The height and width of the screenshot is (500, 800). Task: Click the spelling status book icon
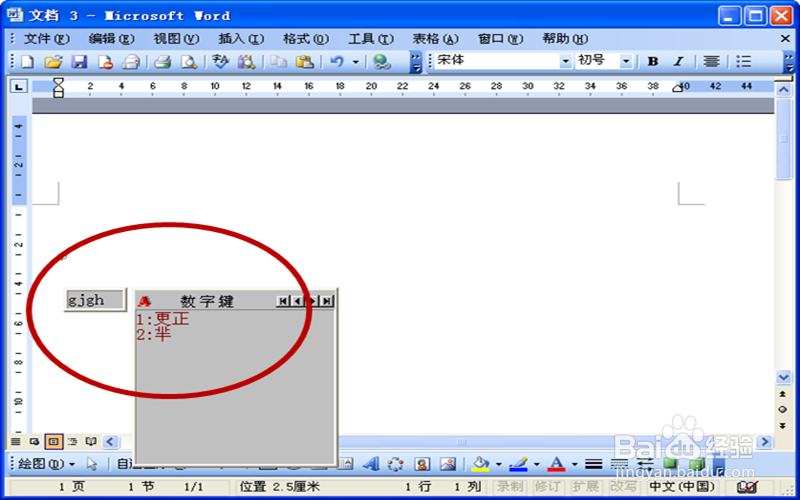[747, 487]
